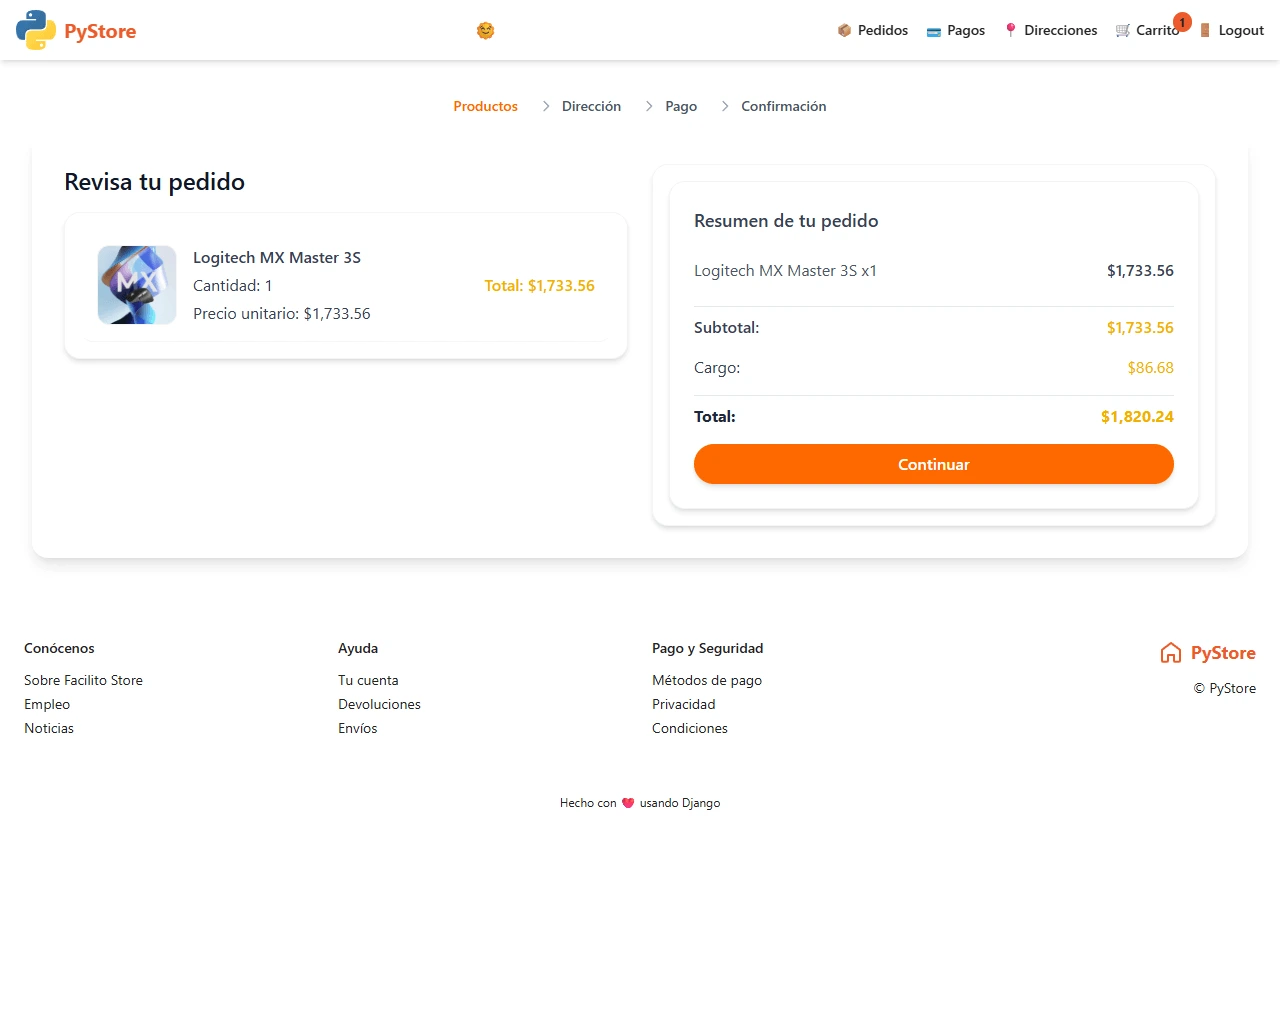Viewport: 1280px width, 1024px height.
Task: Open the Empleo footer link
Action: coord(47,704)
